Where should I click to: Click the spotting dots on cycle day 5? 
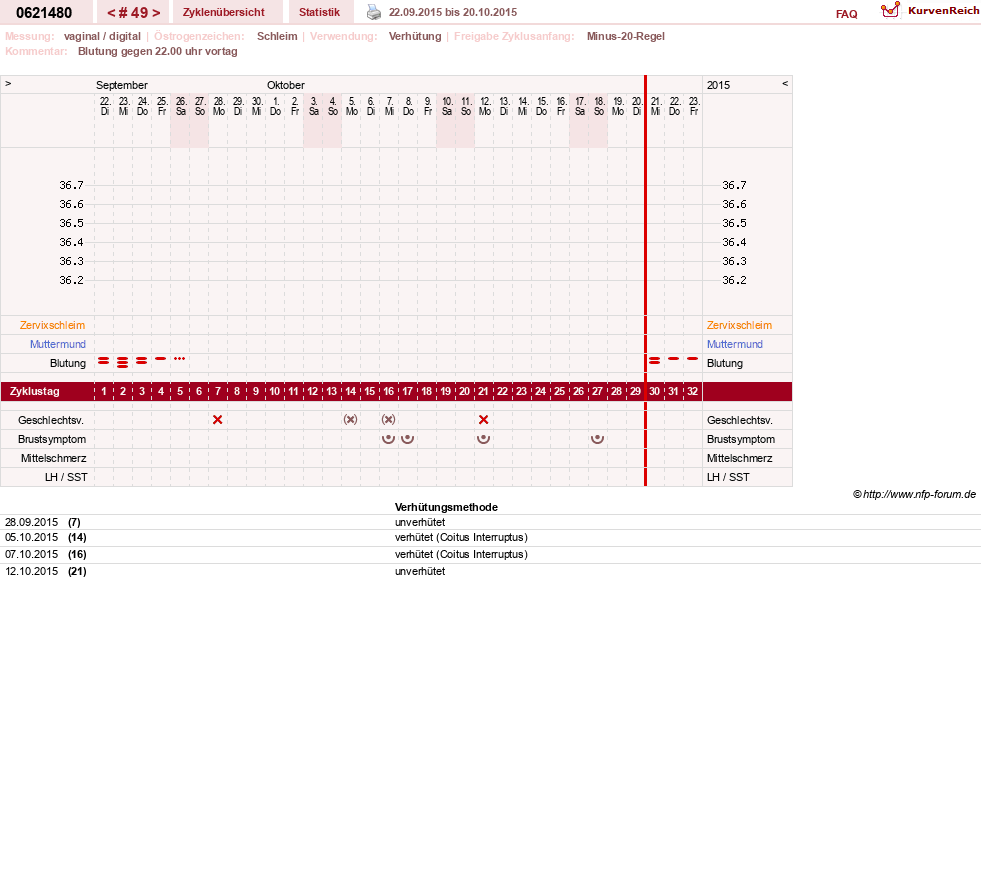(x=180, y=359)
